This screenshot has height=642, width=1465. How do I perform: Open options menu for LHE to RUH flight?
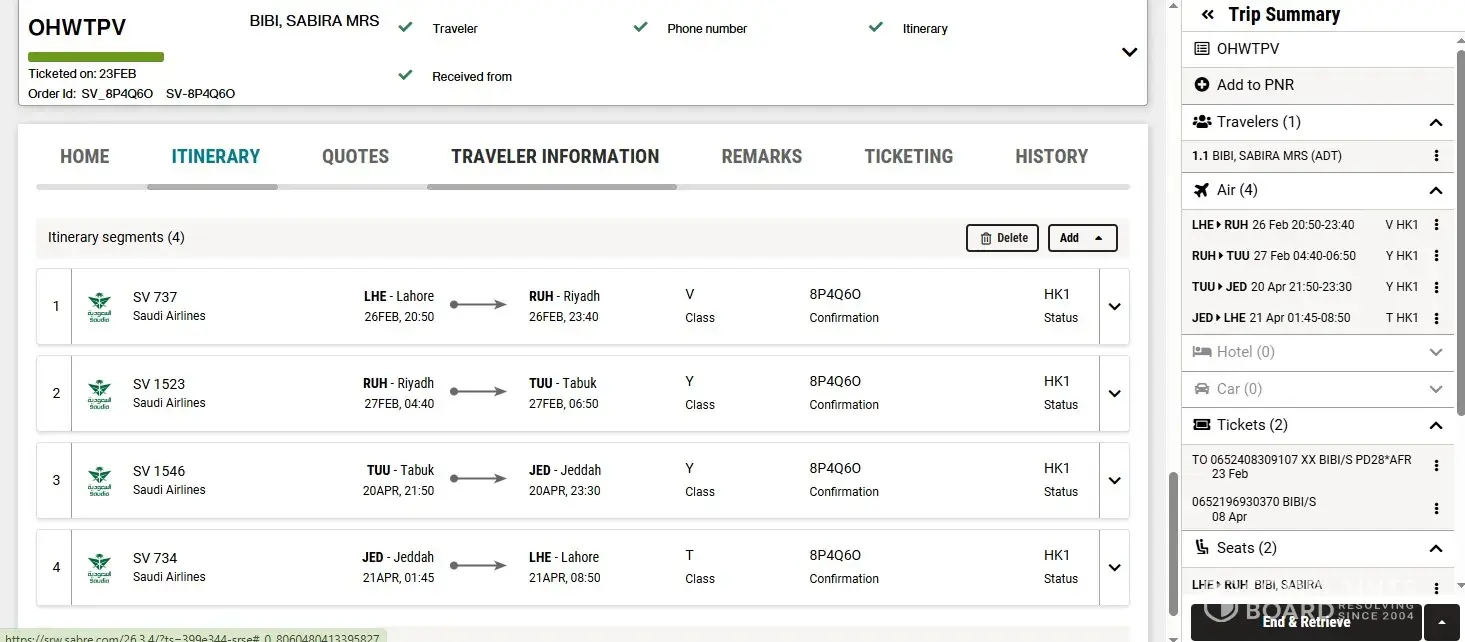click(x=1436, y=225)
